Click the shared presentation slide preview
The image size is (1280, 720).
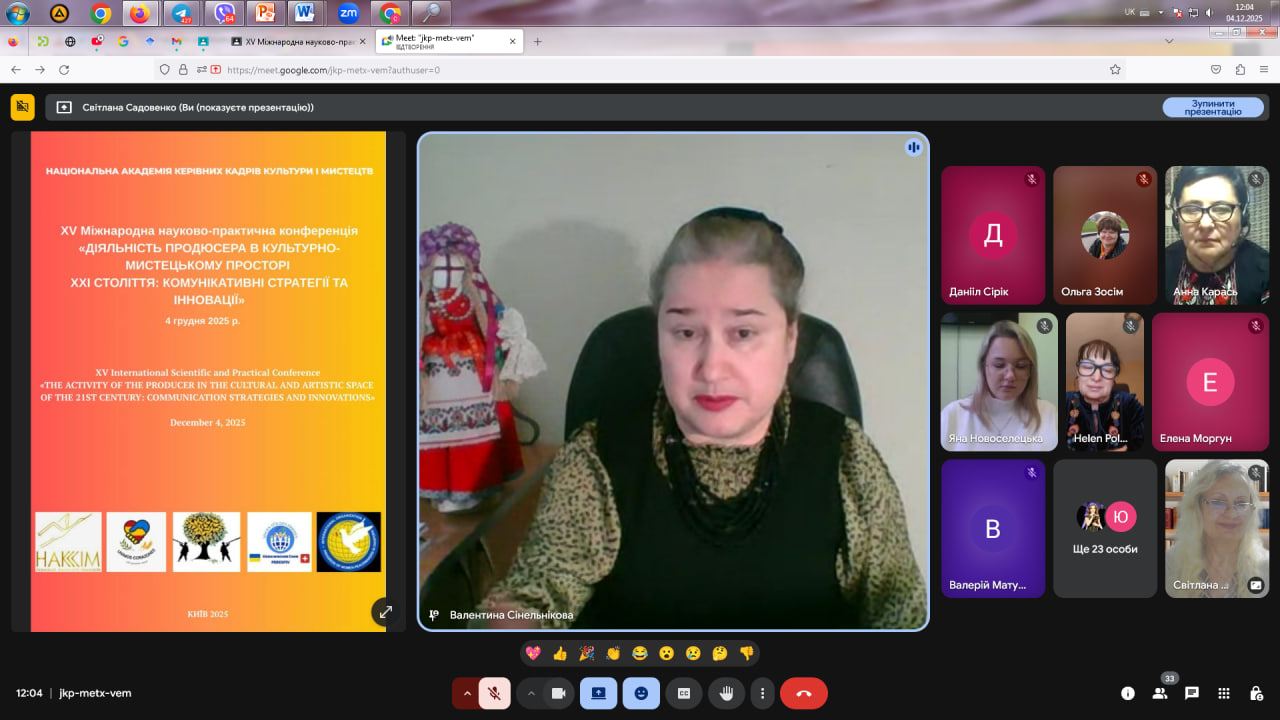tap(208, 381)
